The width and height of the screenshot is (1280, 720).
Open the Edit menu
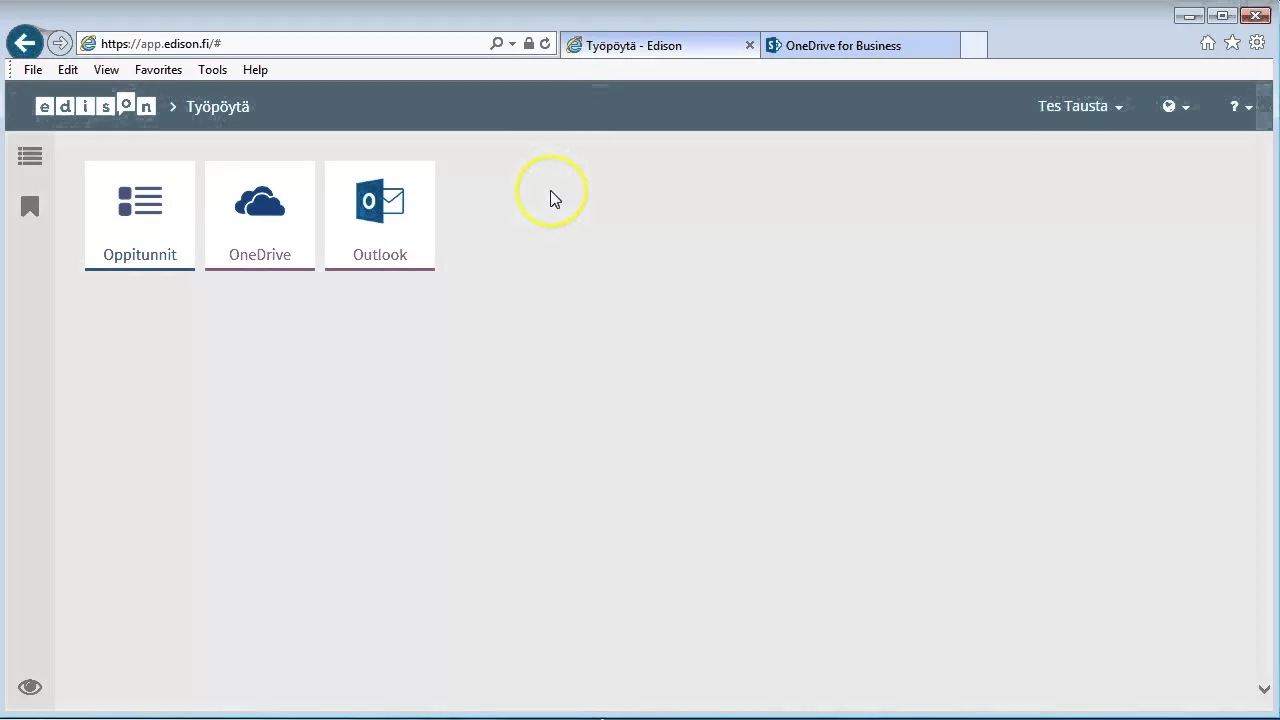pos(68,70)
